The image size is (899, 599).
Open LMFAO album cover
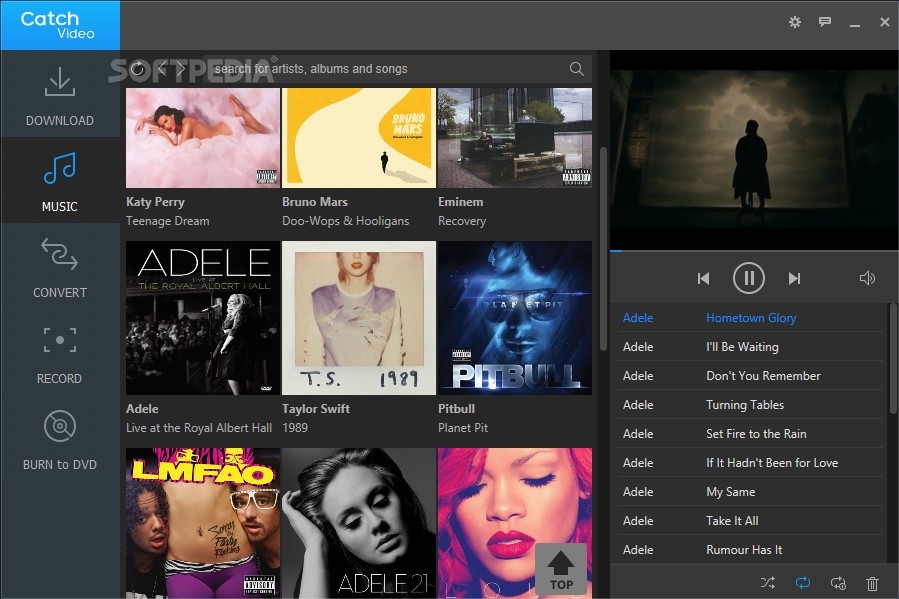(x=203, y=523)
